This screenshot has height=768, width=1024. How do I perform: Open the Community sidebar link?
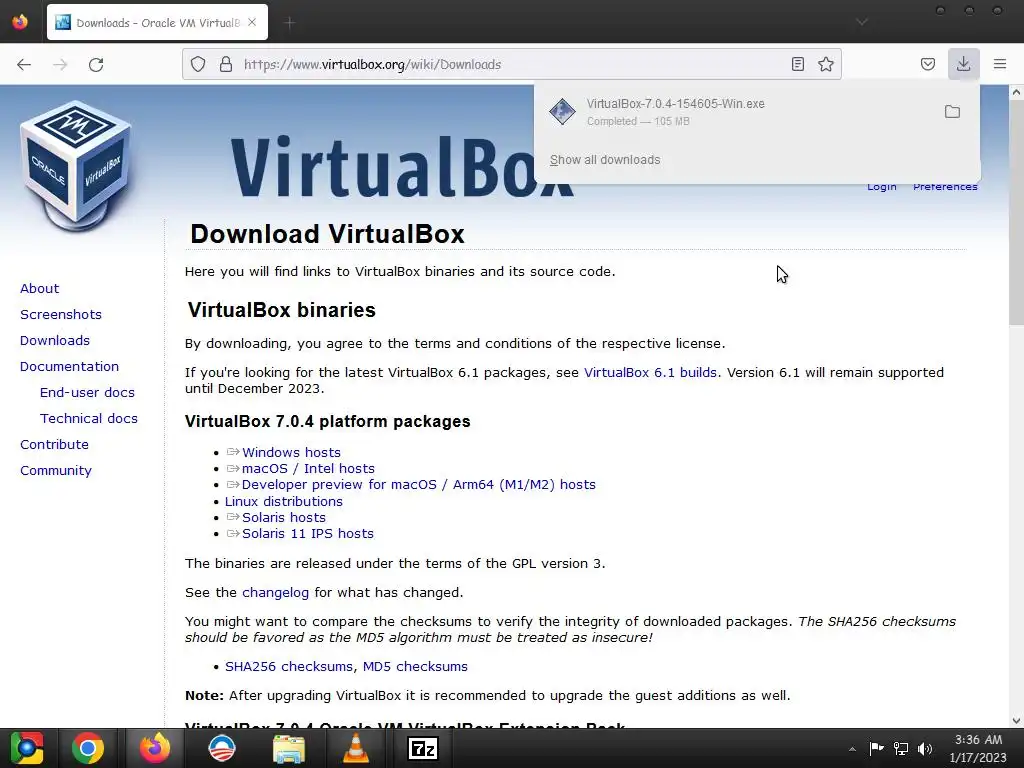(x=56, y=471)
